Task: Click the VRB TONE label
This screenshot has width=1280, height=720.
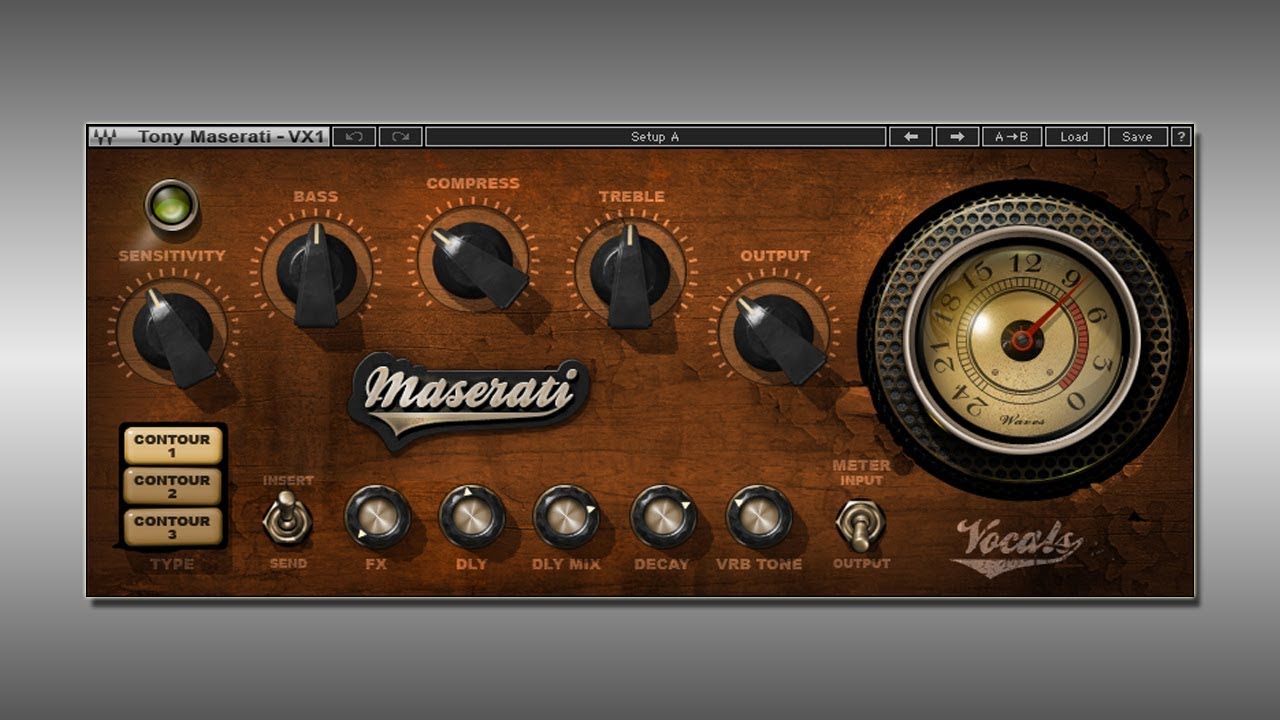Action: click(759, 564)
